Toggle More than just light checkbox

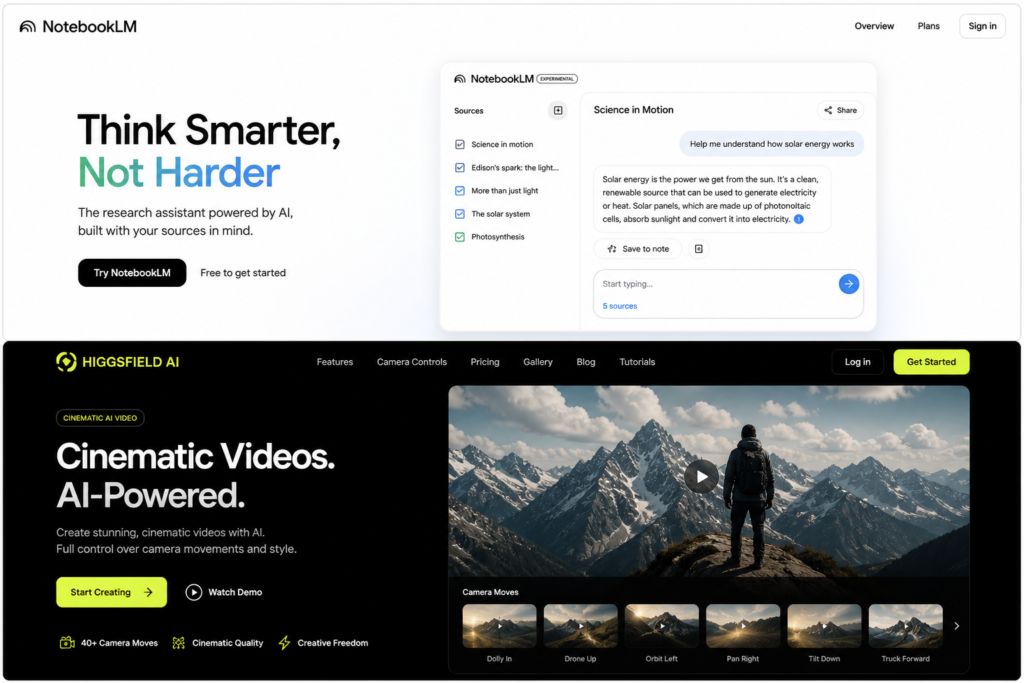460,191
